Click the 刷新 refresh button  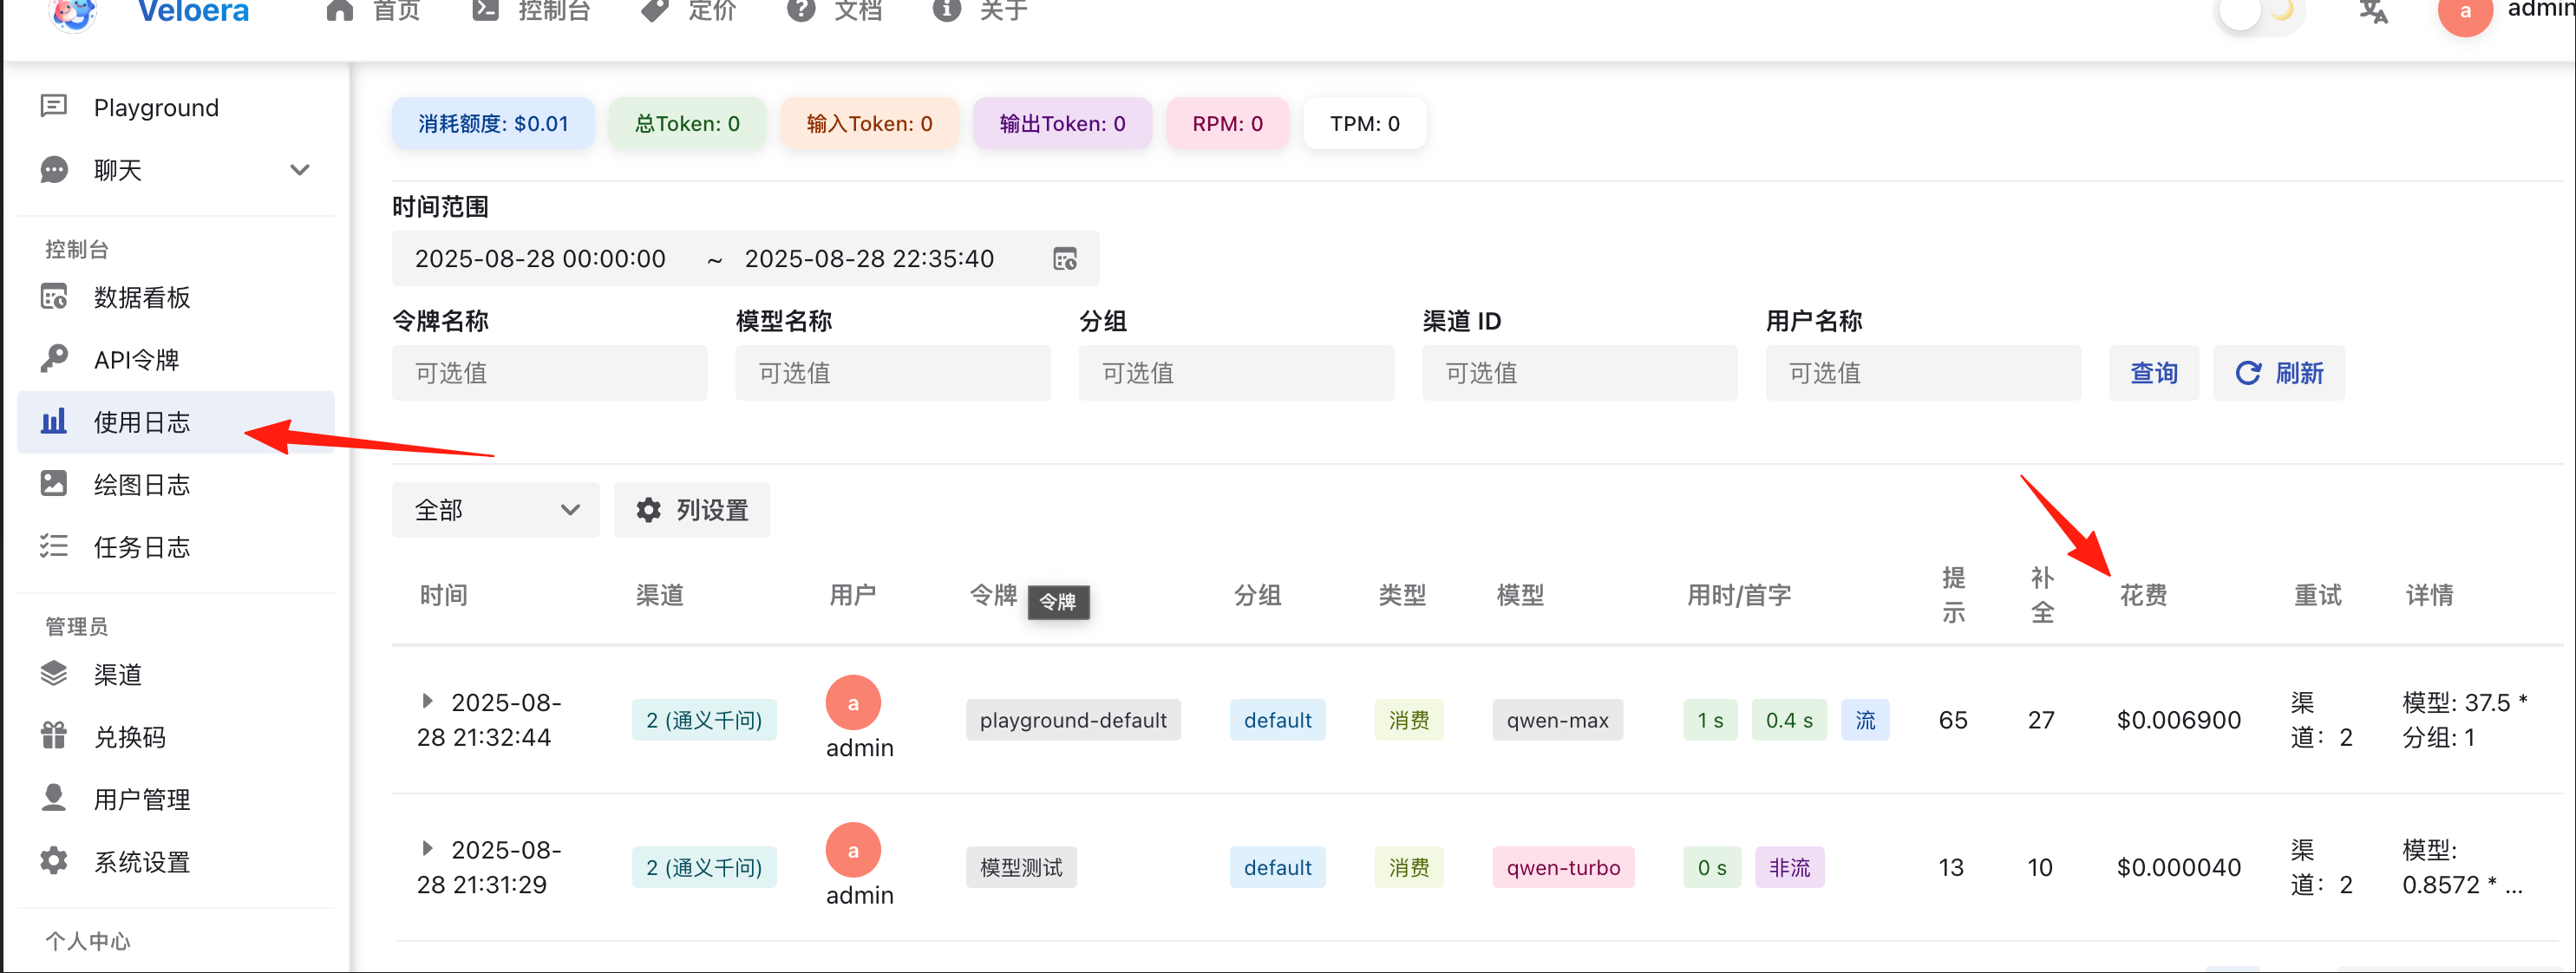(2278, 373)
